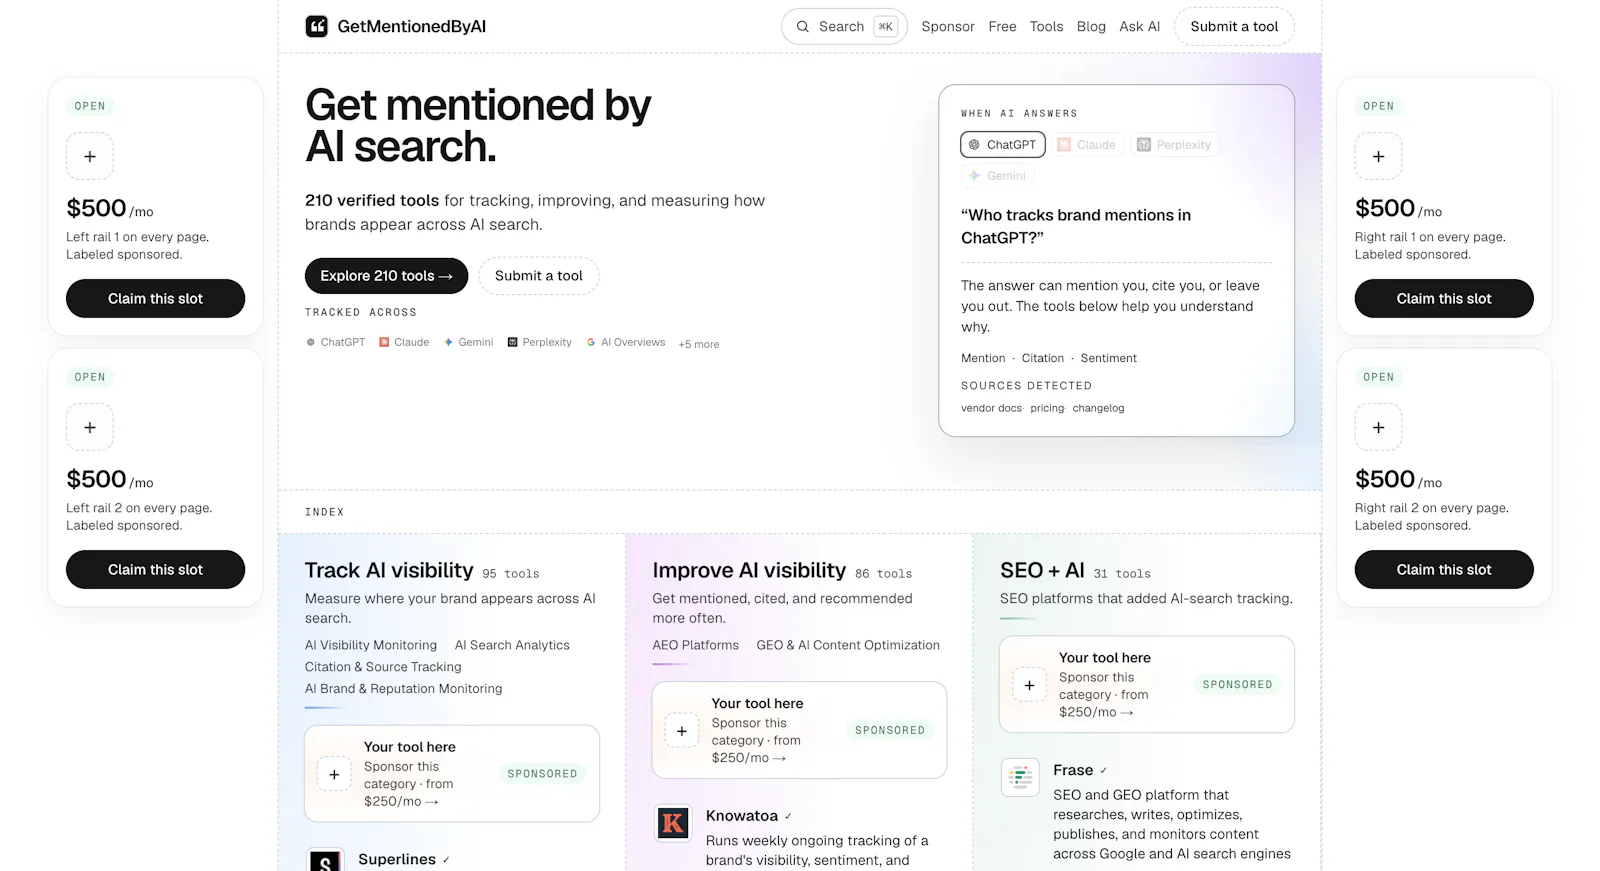Open the Improve AI visibility heading

[x=749, y=570]
